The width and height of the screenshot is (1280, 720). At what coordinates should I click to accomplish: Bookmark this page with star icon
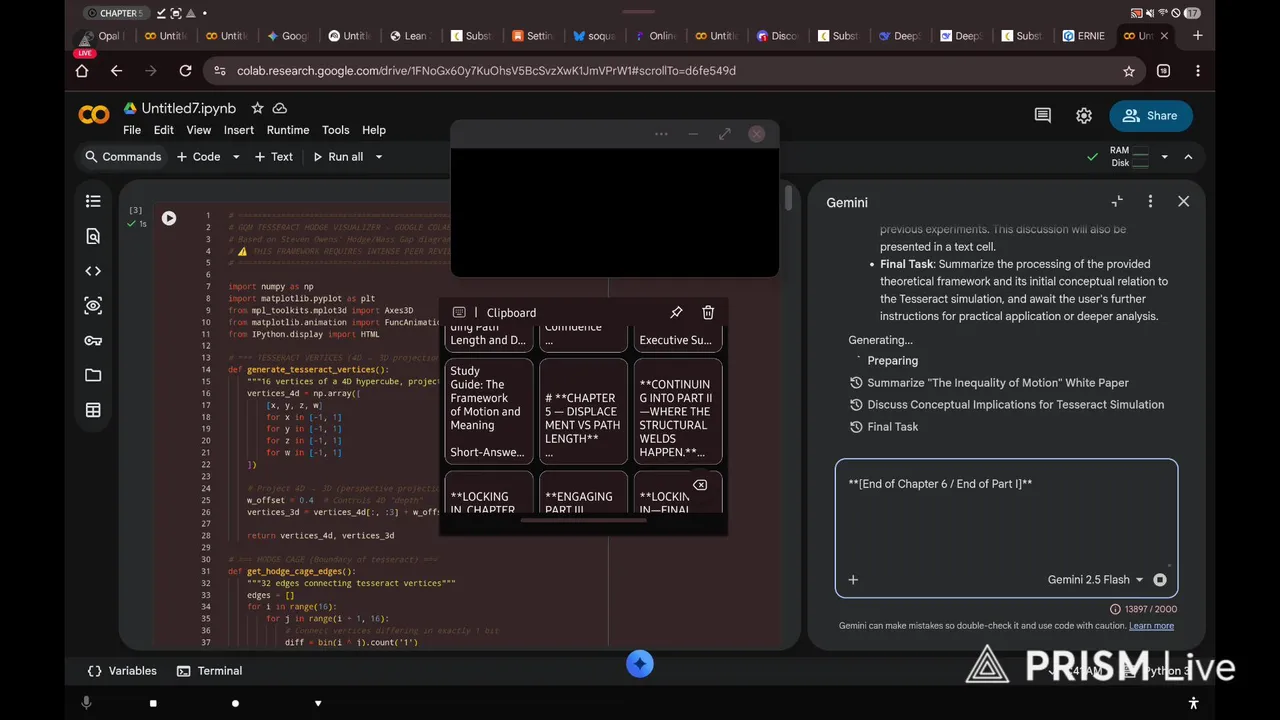coord(1129,71)
